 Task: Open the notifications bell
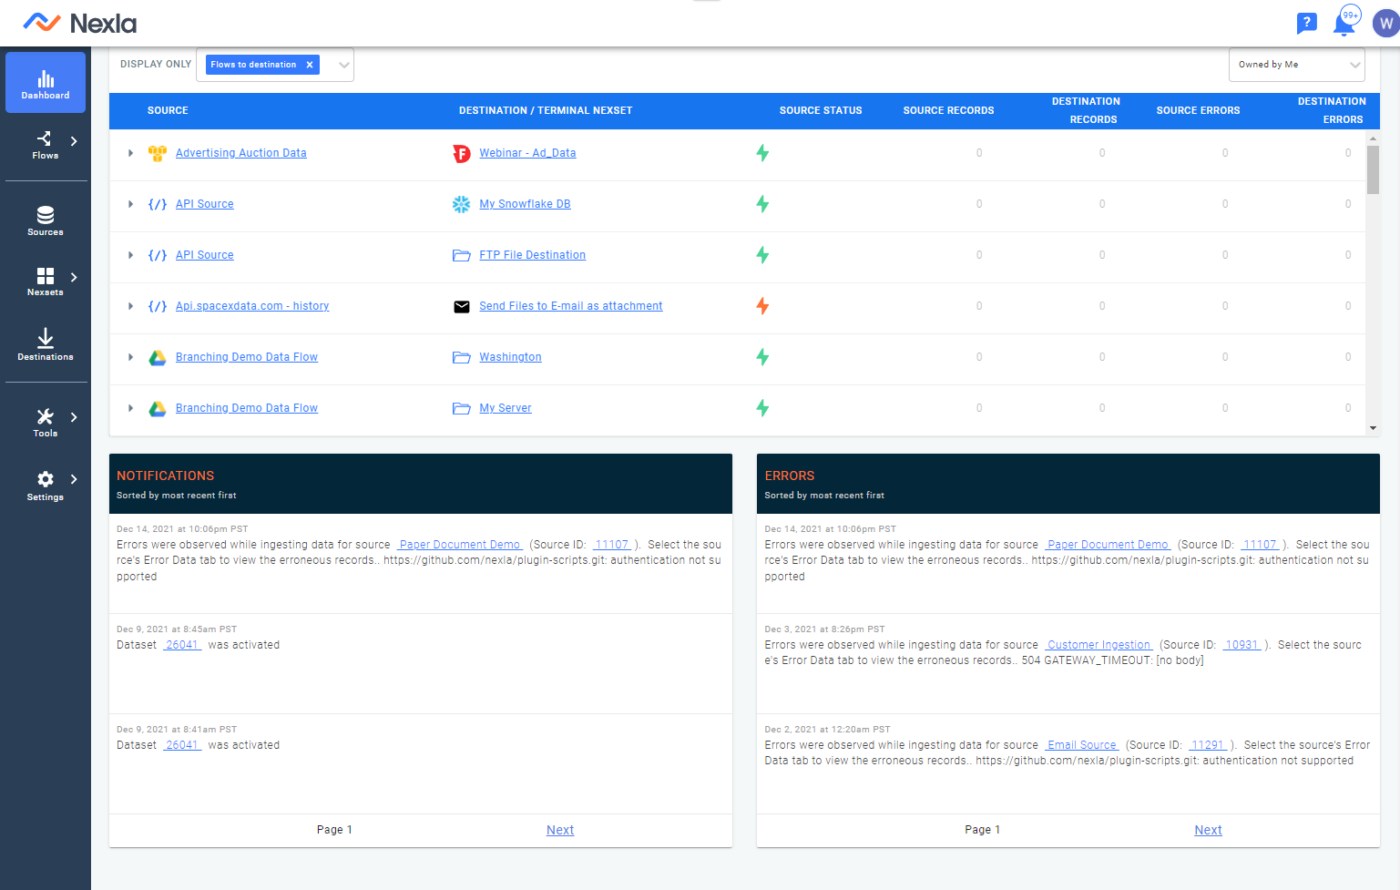click(x=1345, y=22)
